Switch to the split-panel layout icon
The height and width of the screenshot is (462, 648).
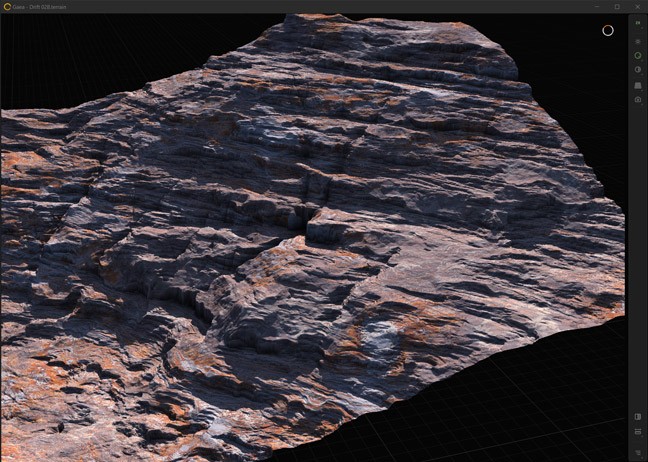pos(638,417)
